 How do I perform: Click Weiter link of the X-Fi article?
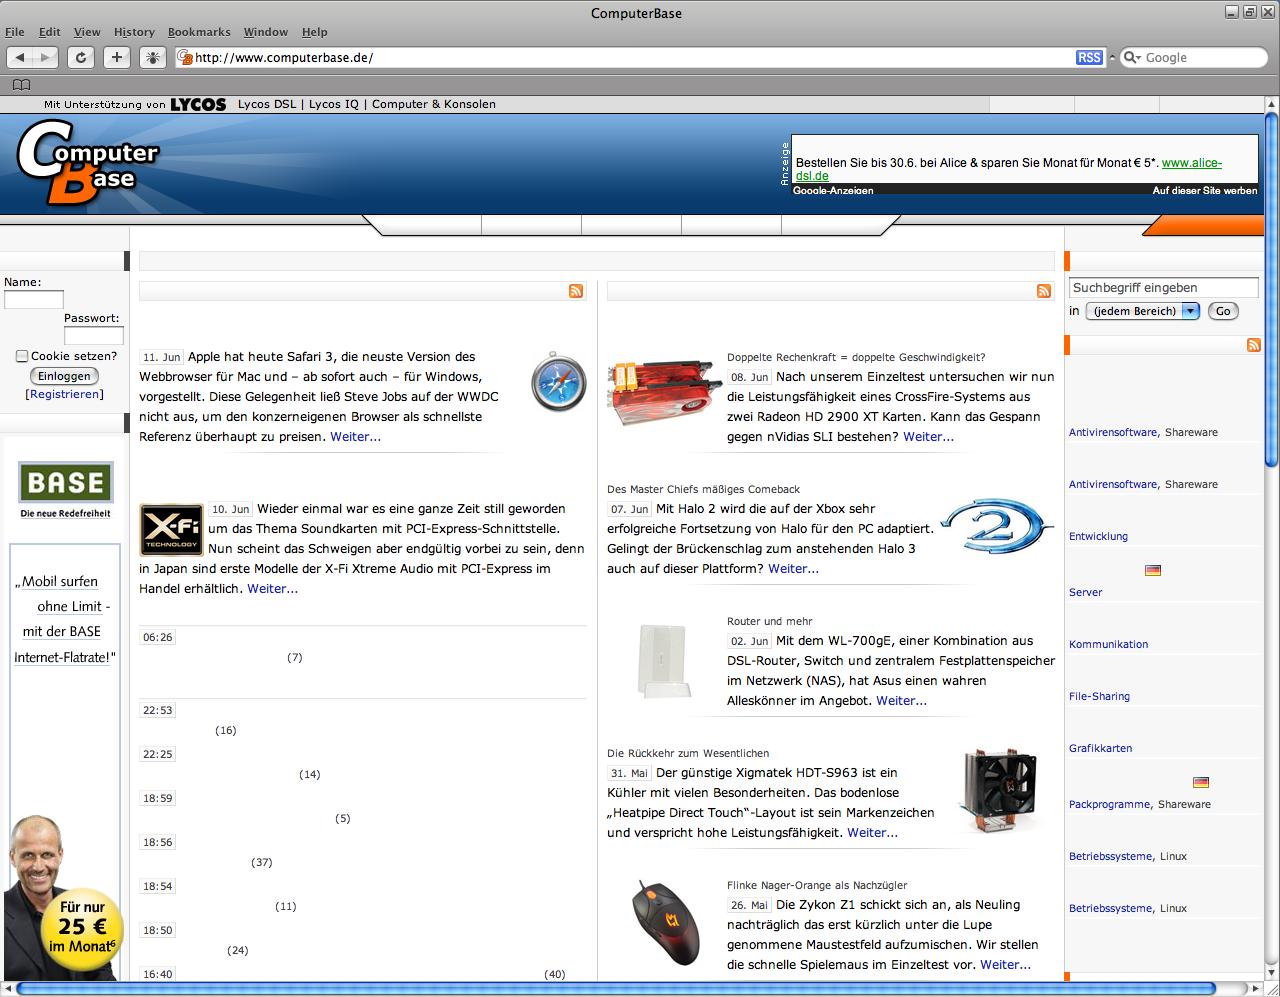(x=272, y=588)
